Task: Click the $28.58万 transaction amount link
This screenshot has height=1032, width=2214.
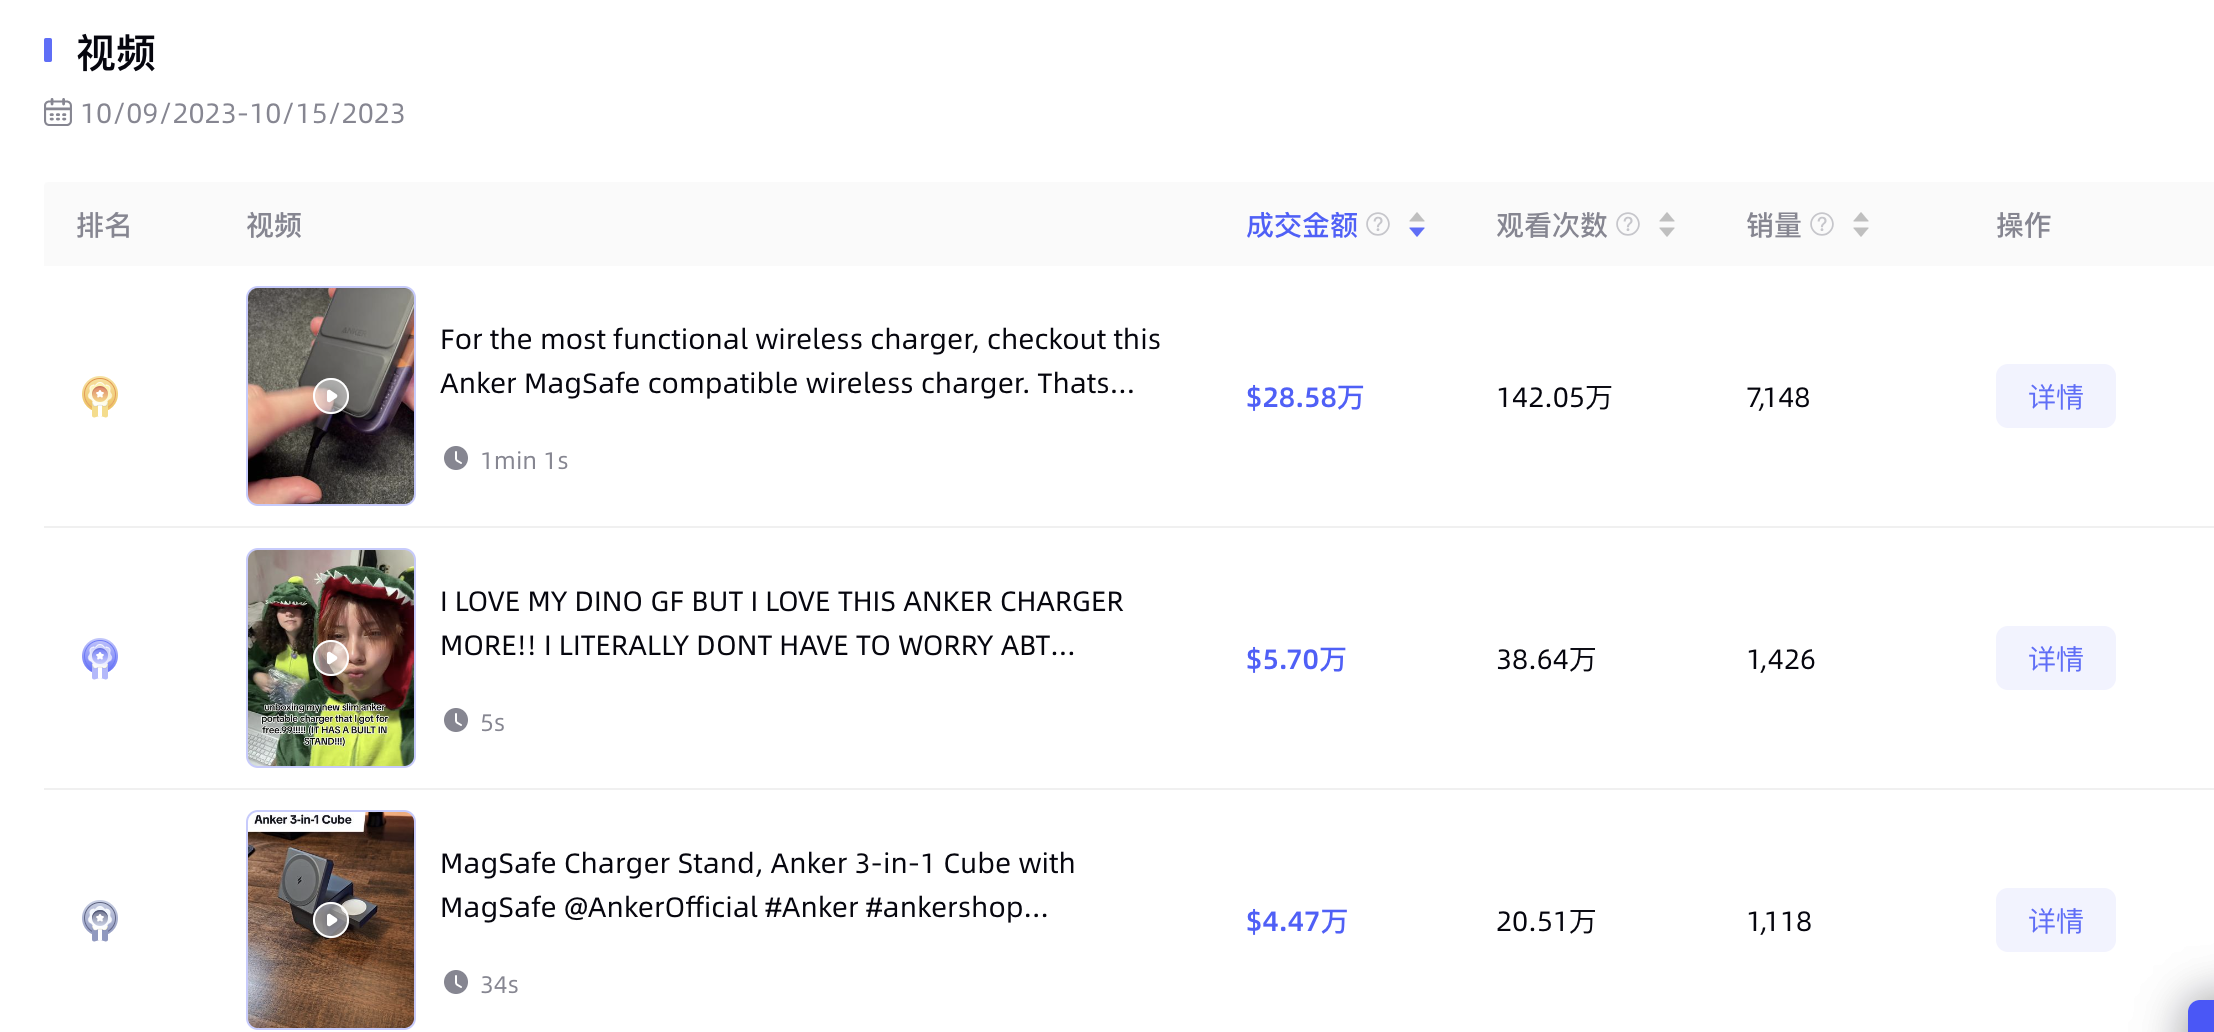Action: pyautogui.click(x=1303, y=396)
